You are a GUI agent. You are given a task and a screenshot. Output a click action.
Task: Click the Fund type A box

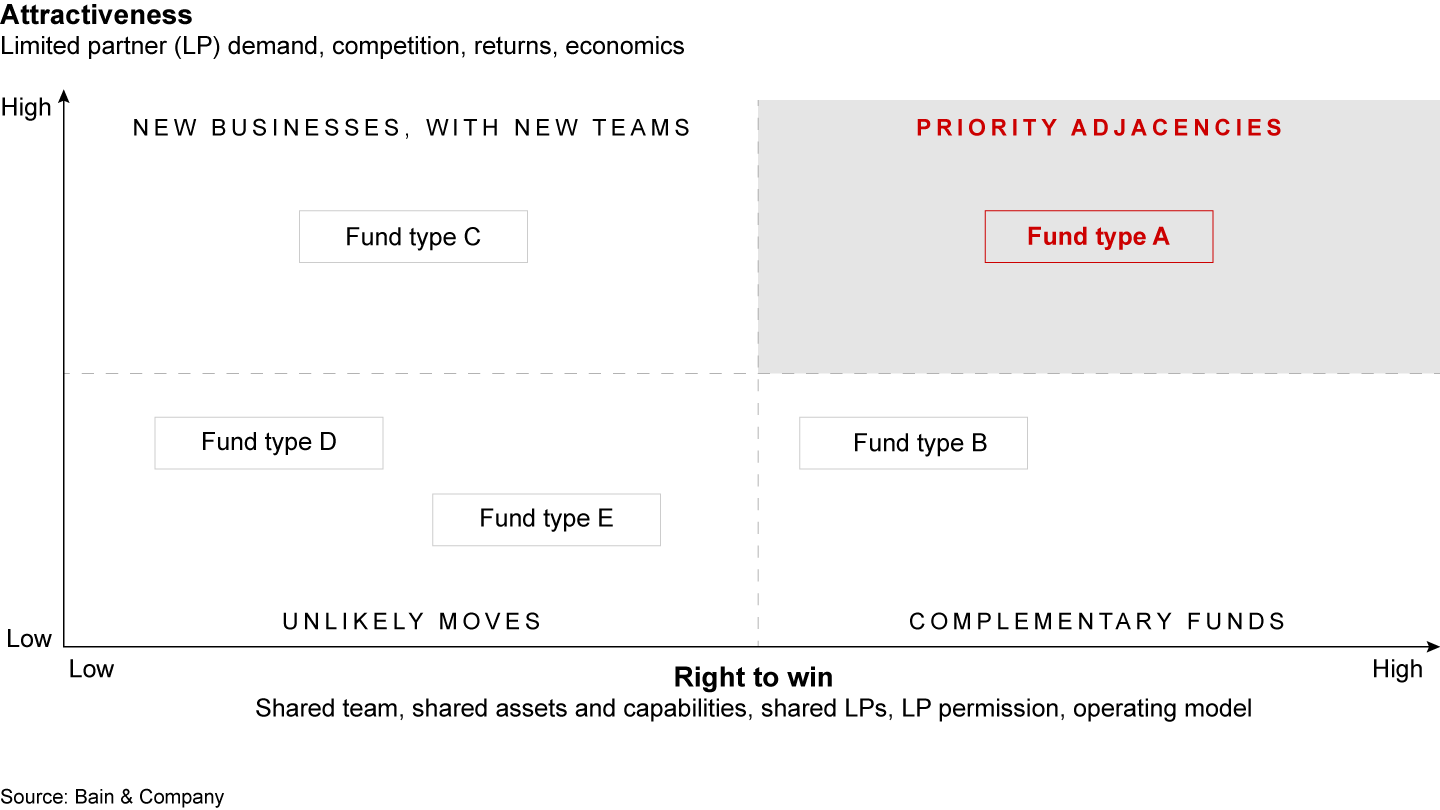click(x=1098, y=237)
